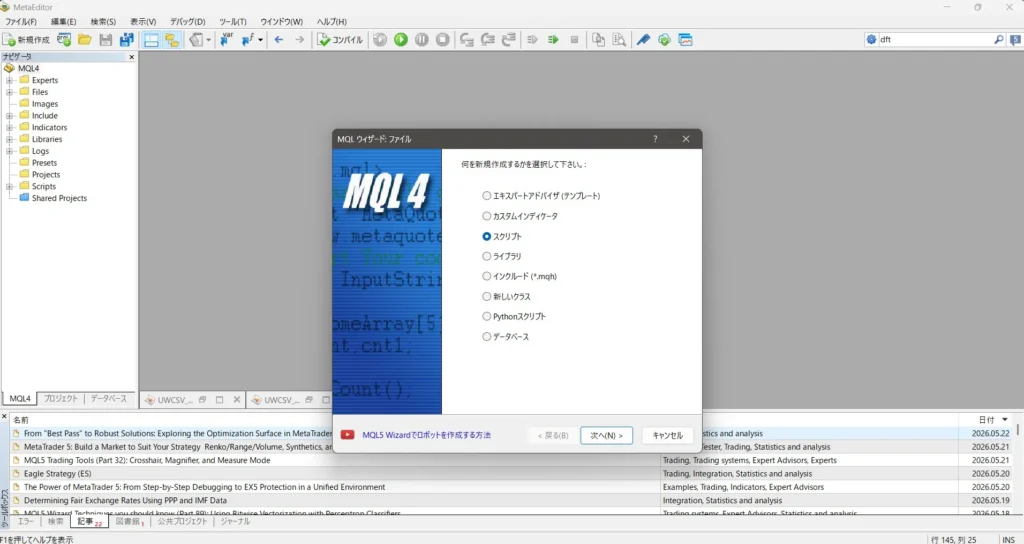Screen dimensions: 1024x544
Task: Click the Stop debugging toolbar icon
Action: (x=443, y=40)
